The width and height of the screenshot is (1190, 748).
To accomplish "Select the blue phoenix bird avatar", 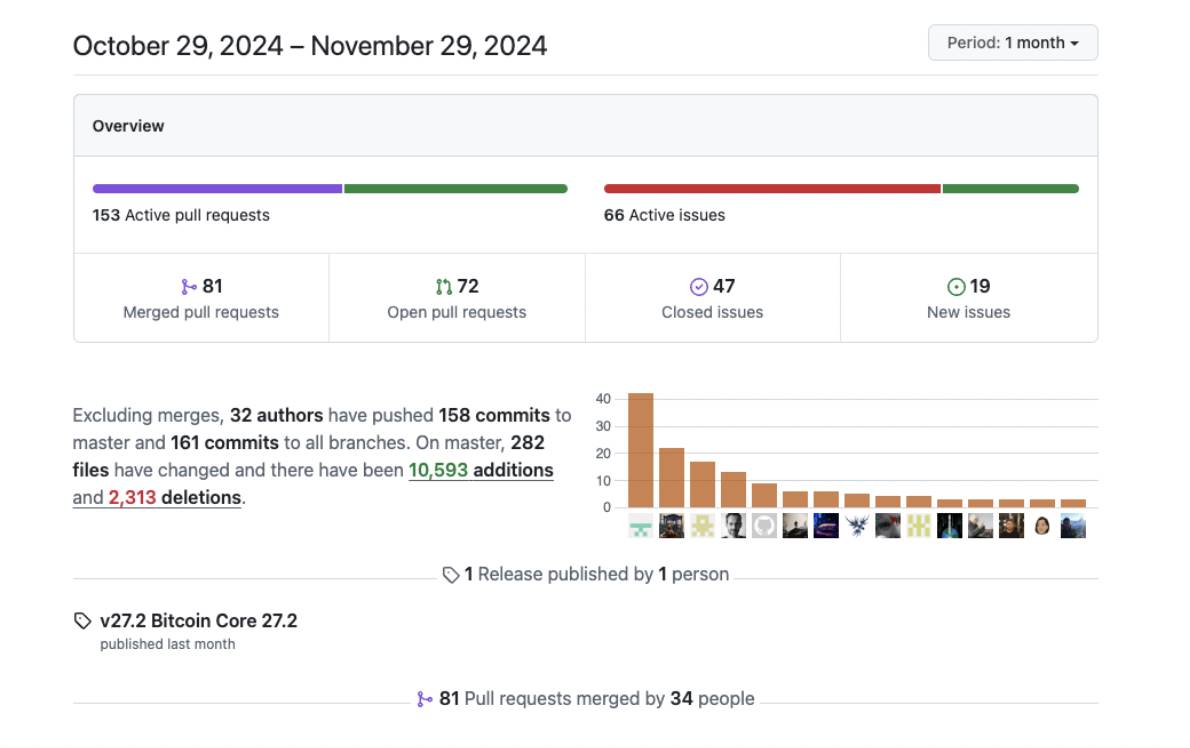I will point(856,525).
